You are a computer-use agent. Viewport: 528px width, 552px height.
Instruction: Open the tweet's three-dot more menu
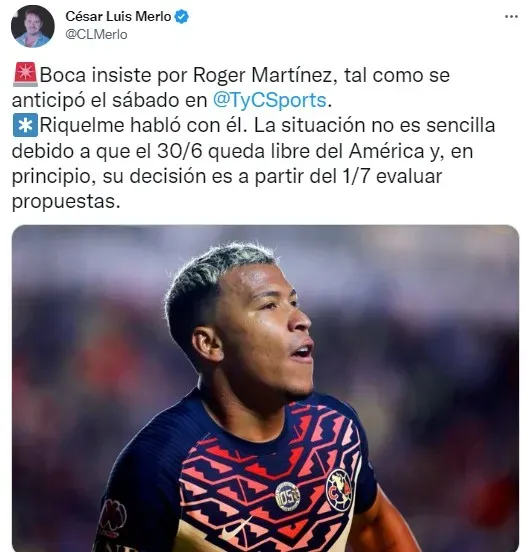[x=511, y=17]
